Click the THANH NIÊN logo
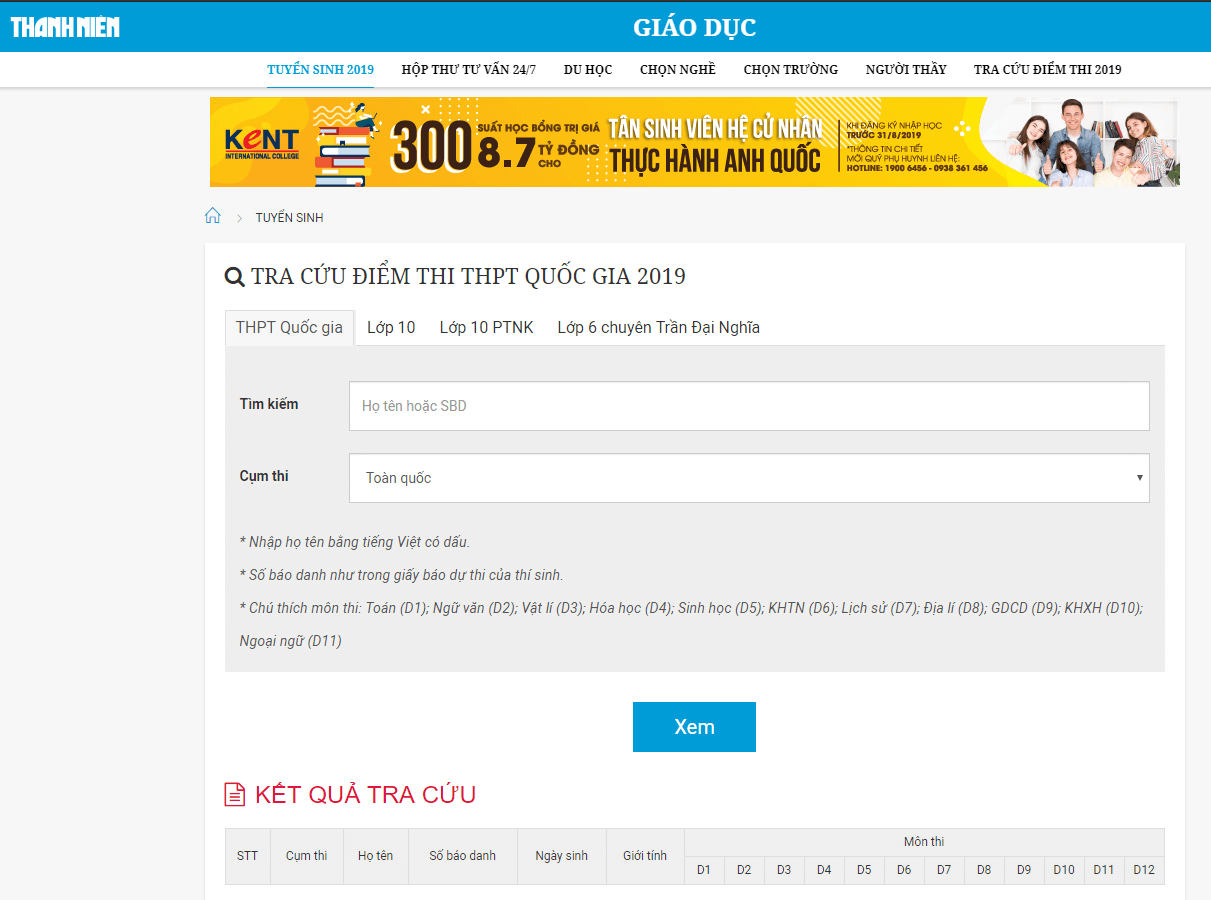 [x=64, y=27]
